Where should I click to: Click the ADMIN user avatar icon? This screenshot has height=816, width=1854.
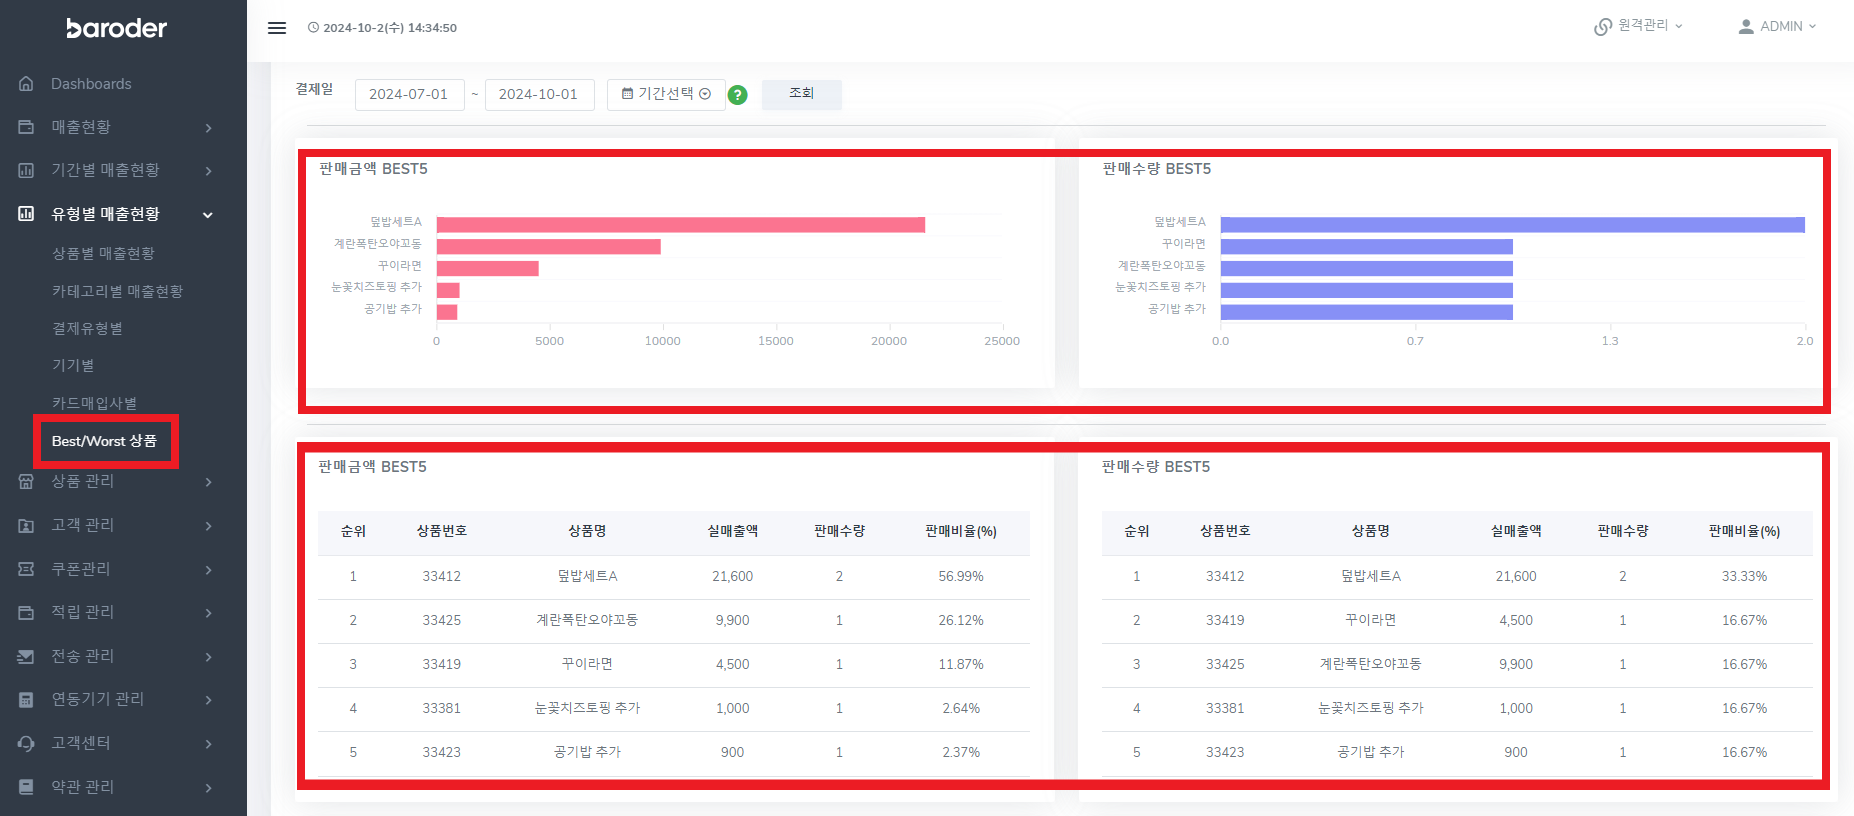coord(1746,27)
